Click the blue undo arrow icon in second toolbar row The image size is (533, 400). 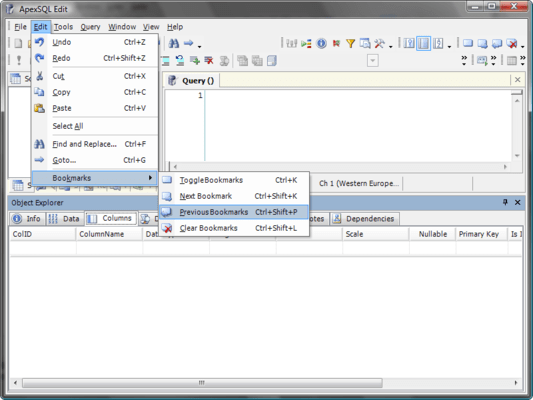(x=180, y=60)
